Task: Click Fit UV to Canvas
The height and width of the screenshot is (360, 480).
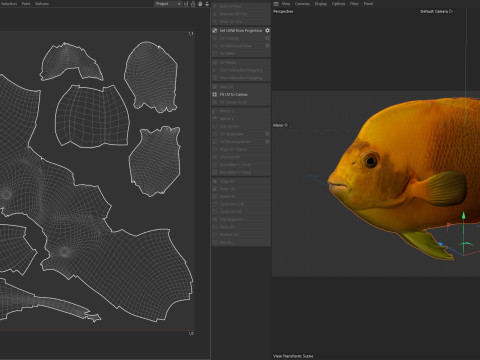Action: 241,95
